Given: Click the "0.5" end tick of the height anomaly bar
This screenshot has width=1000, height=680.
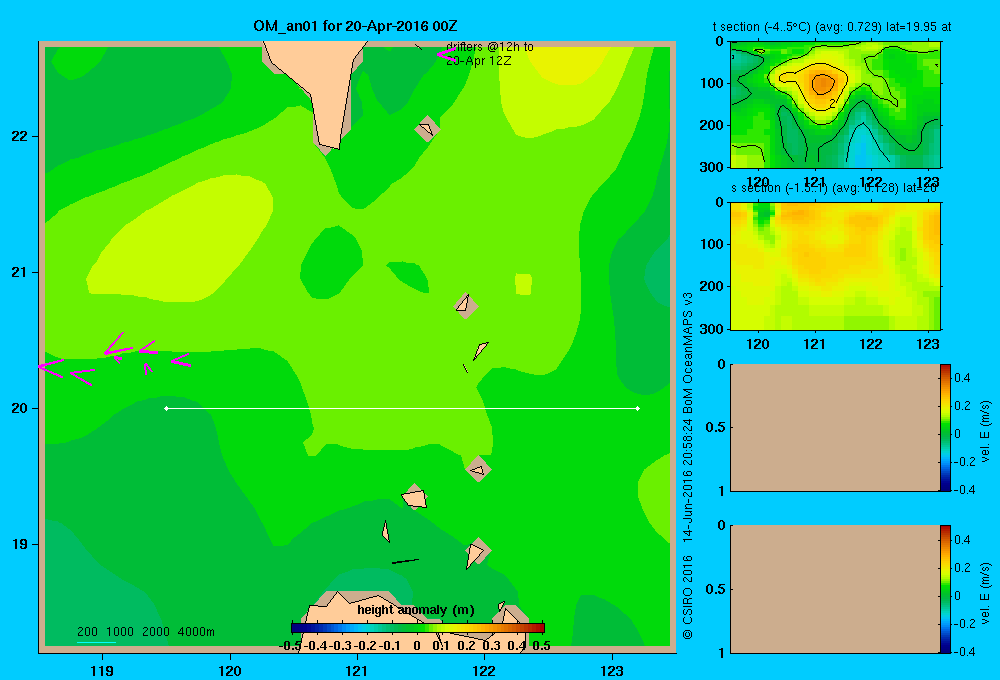Looking at the screenshot, I should pos(541,646).
